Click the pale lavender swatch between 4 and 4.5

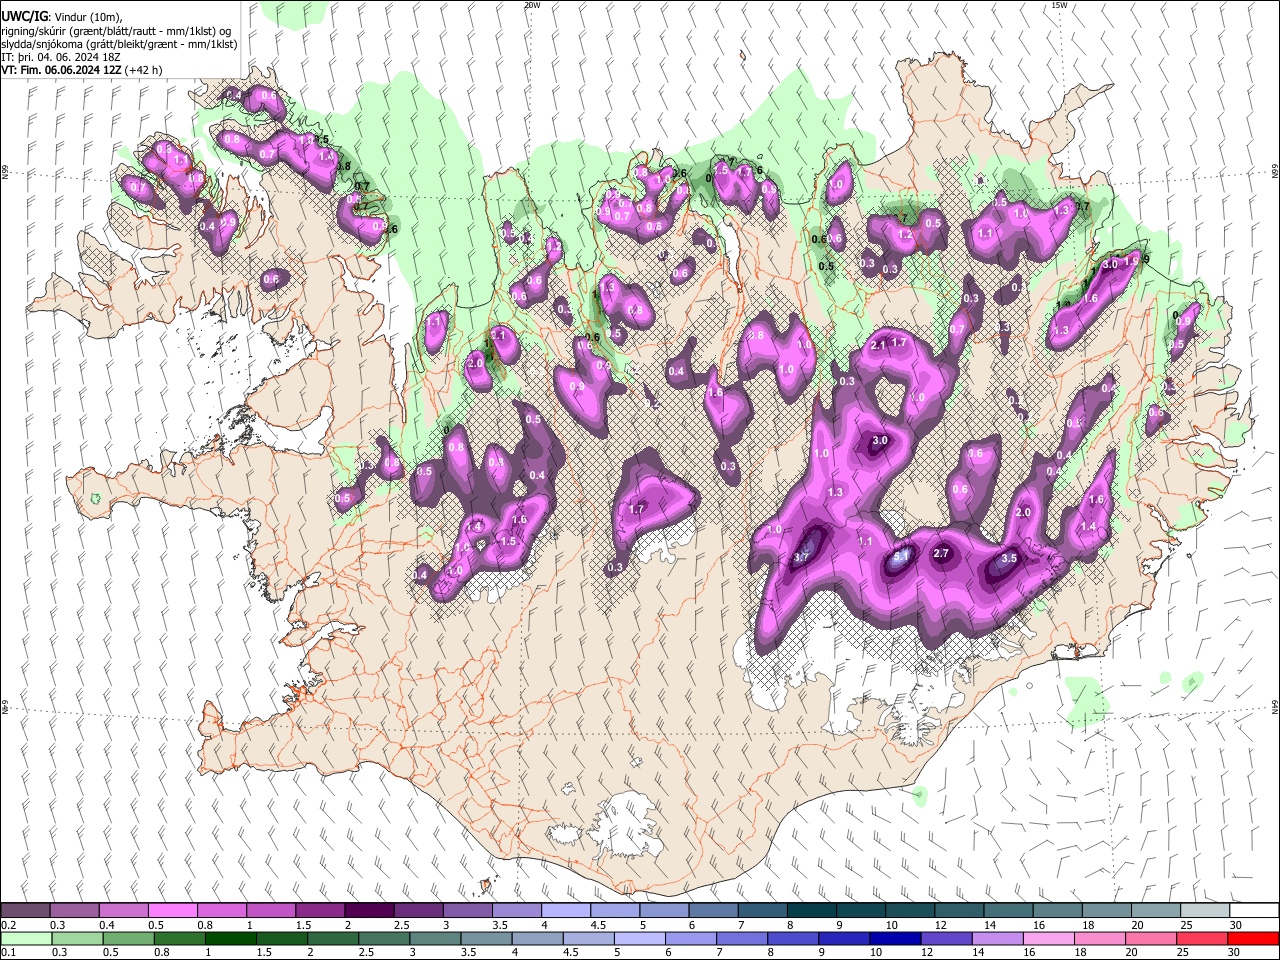click(x=565, y=911)
